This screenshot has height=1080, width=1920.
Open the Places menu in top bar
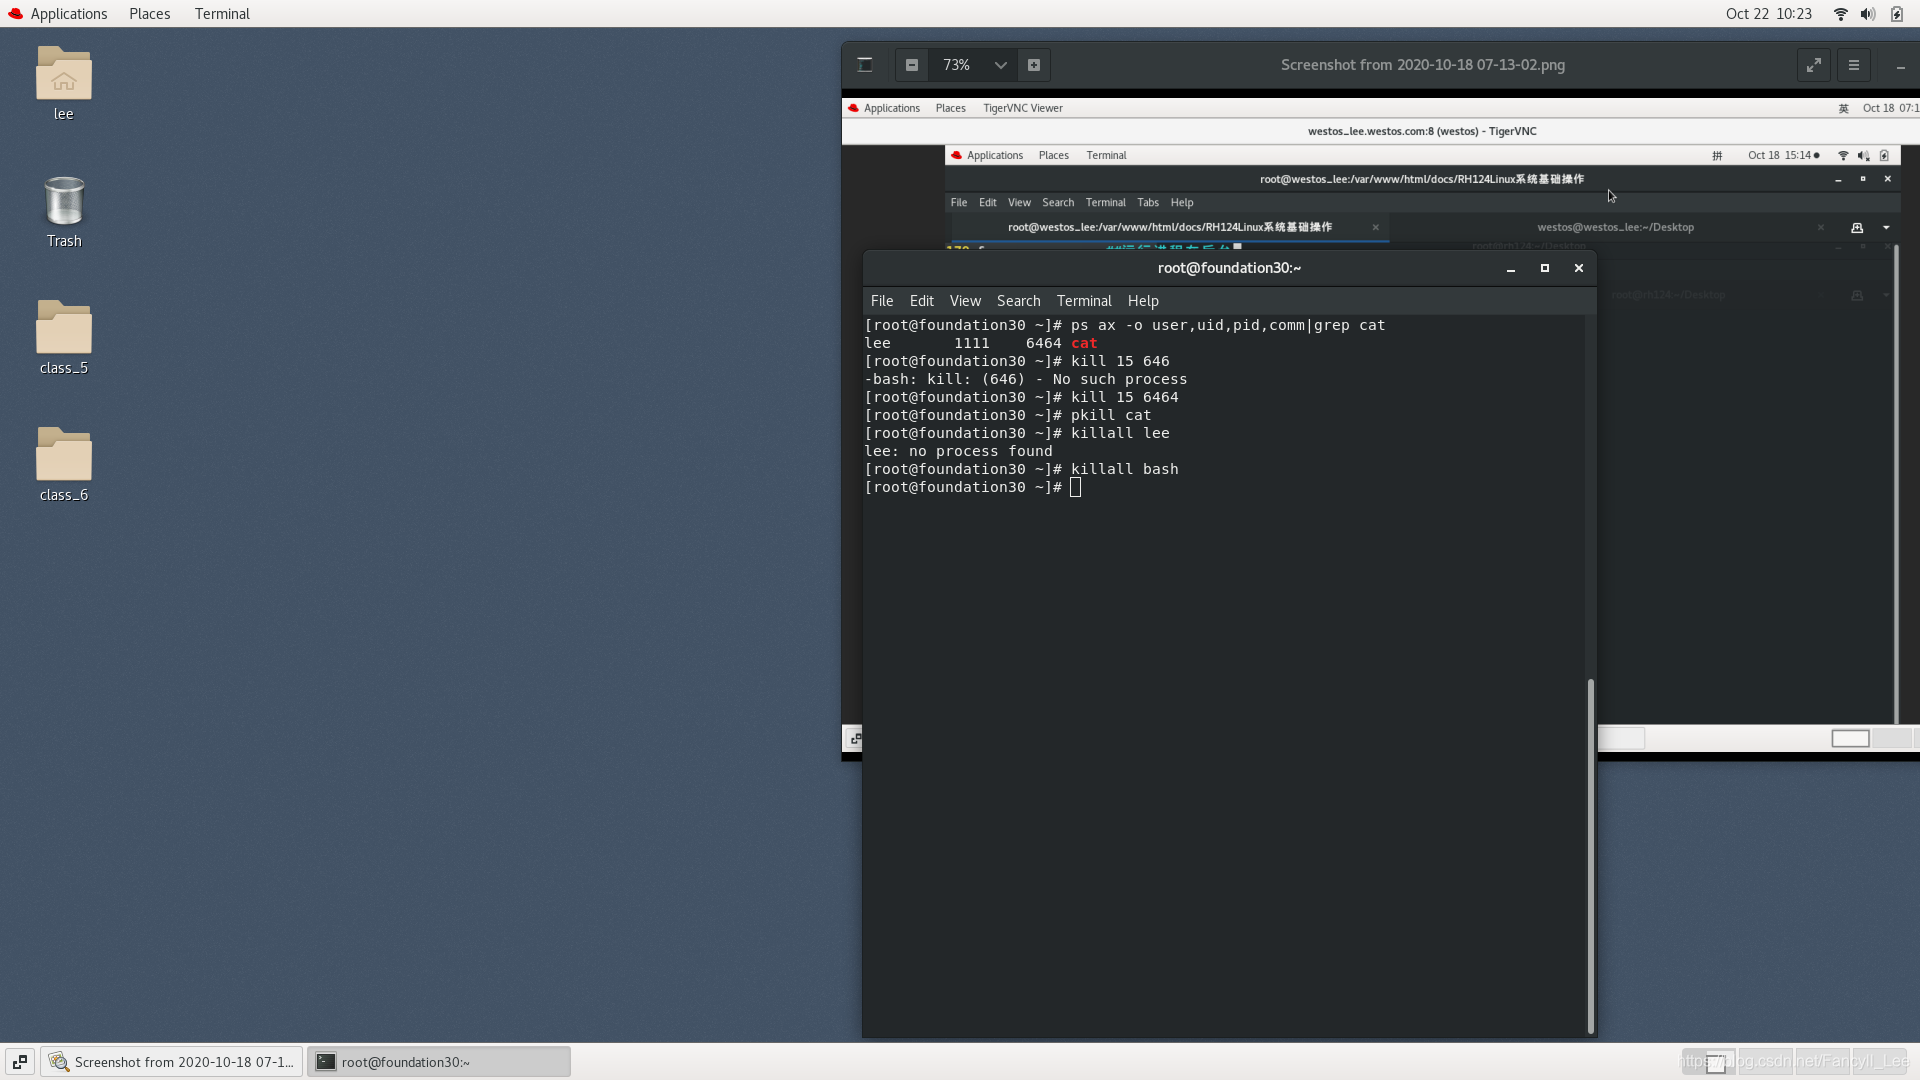point(149,14)
